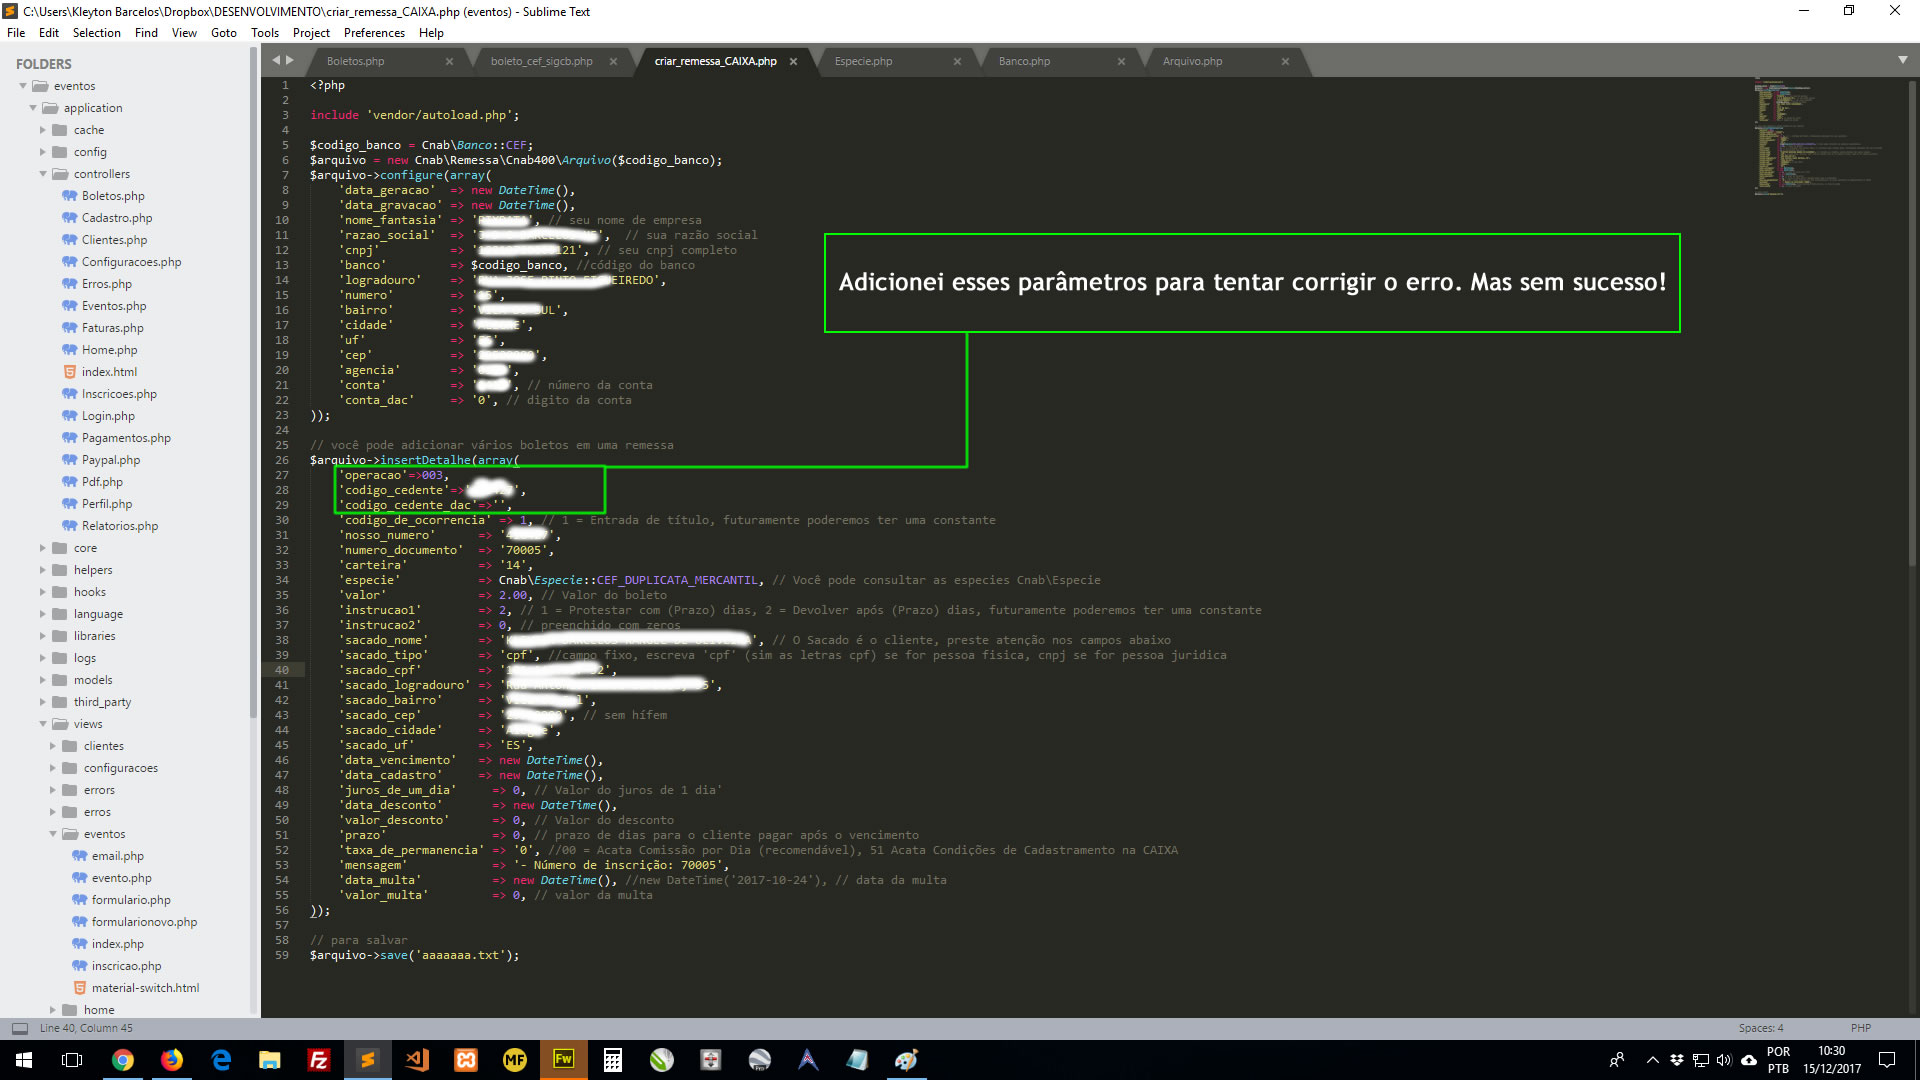Screen dimensions: 1920x1080
Task: Click the PHP syntax selector in status bar
Action: tap(1860, 1028)
